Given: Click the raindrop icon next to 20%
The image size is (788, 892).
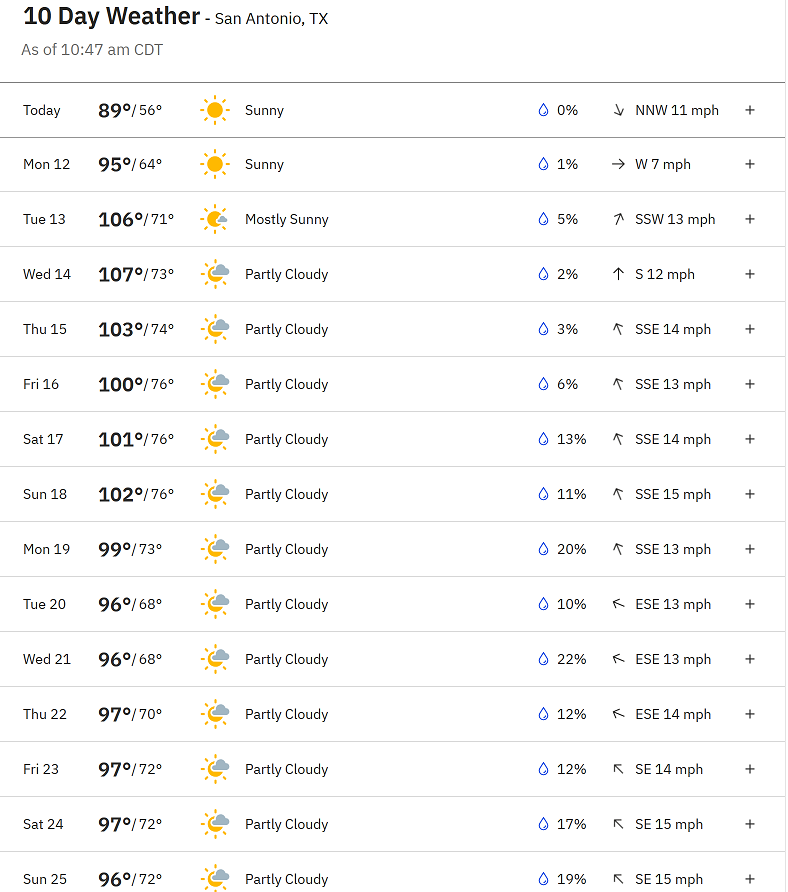Looking at the screenshot, I should (x=543, y=549).
